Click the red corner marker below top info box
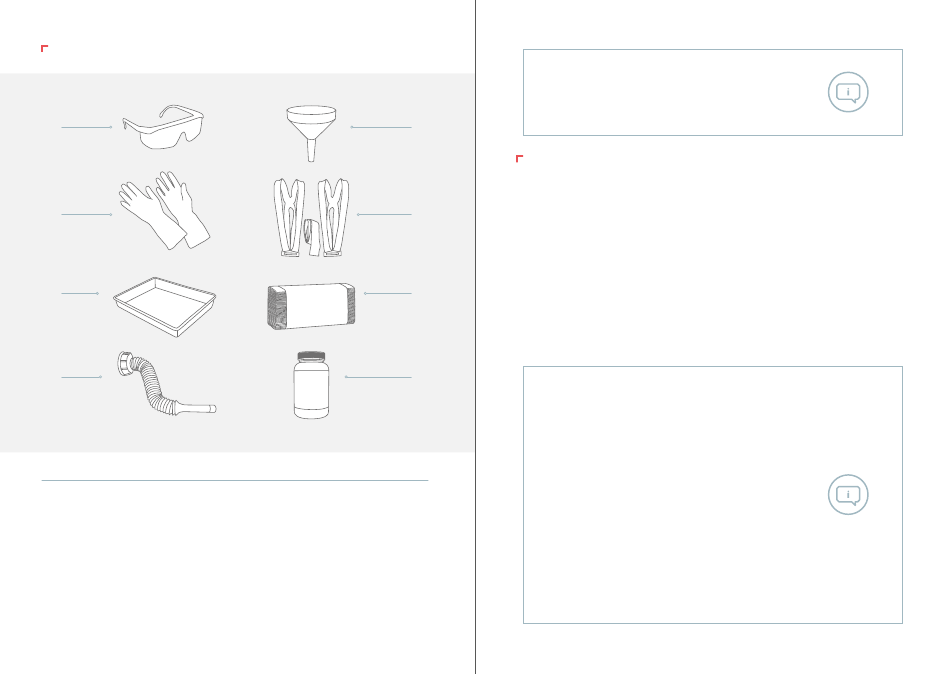 tap(519, 158)
